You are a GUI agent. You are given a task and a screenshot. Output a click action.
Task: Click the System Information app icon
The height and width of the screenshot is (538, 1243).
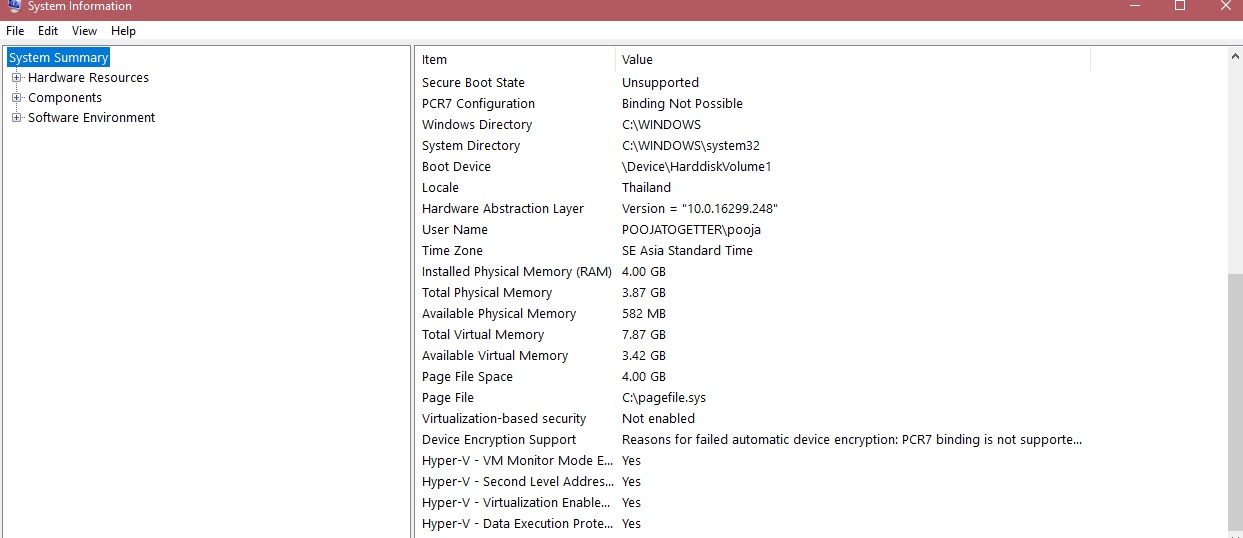pyautogui.click(x=13, y=5)
